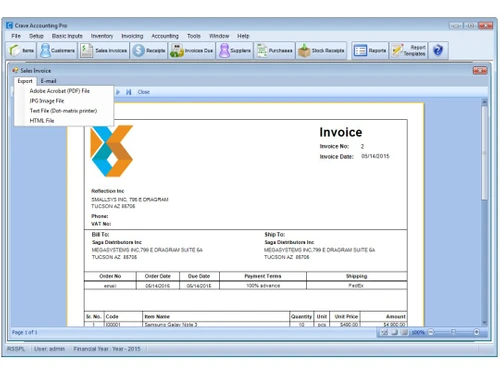Open the Receipts toolbar button
Screen dimensions: 500x375
(x=149, y=50)
